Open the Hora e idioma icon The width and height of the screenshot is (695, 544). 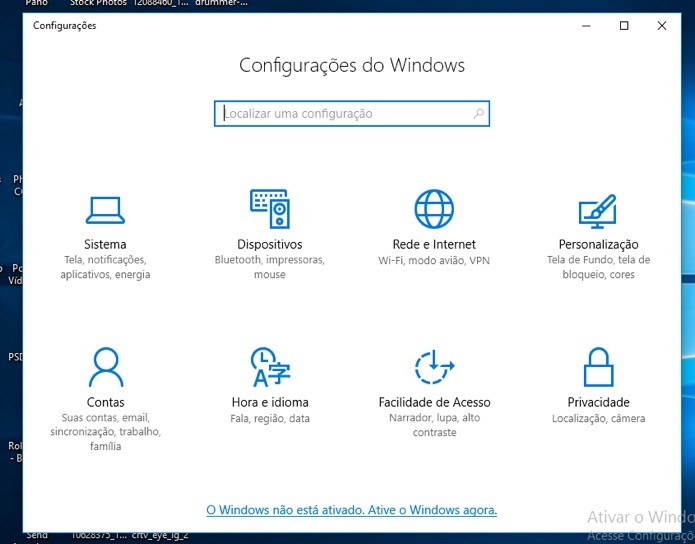pyautogui.click(x=270, y=367)
